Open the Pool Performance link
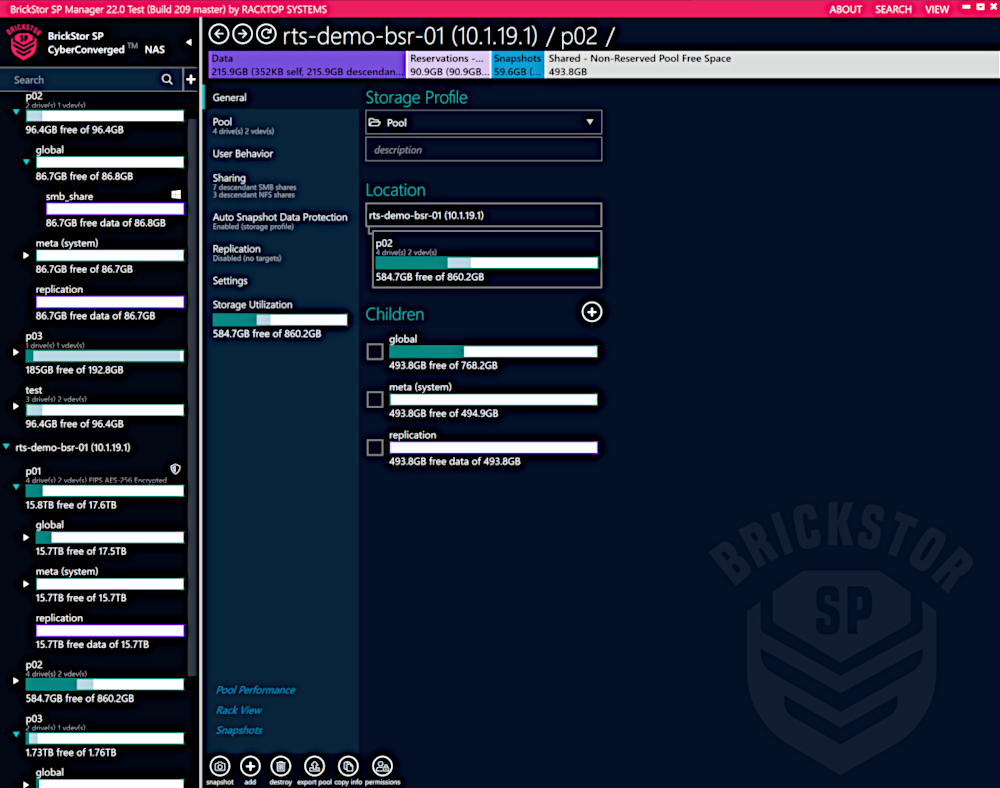1000x788 pixels. (x=255, y=689)
